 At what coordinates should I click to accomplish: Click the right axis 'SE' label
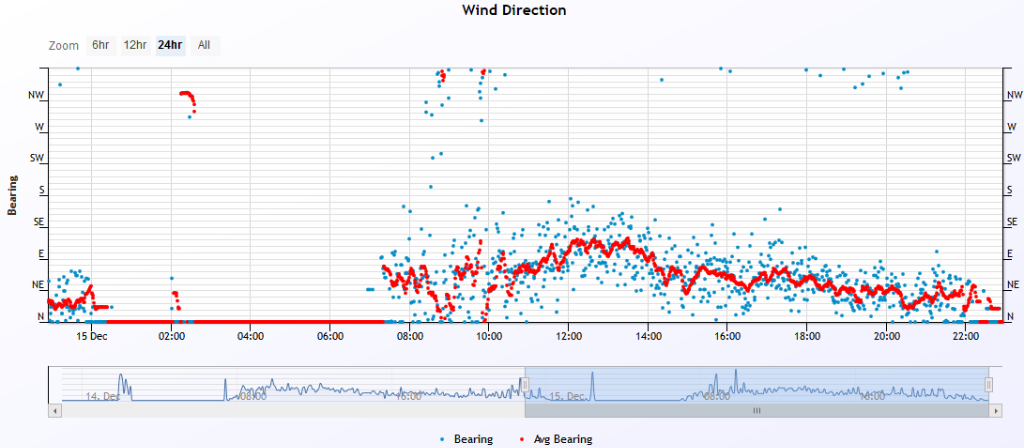click(1013, 222)
